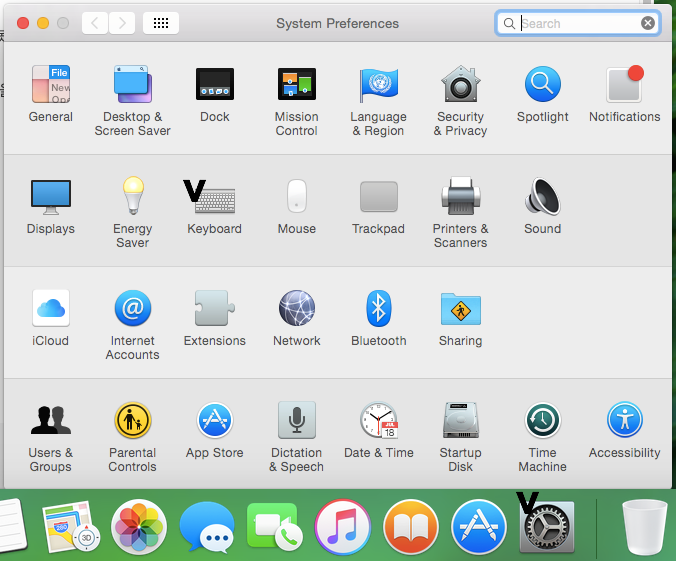Launch iTunes from the Dock
The width and height of the screenshot is (676, 561).
(x=343, y=527)
